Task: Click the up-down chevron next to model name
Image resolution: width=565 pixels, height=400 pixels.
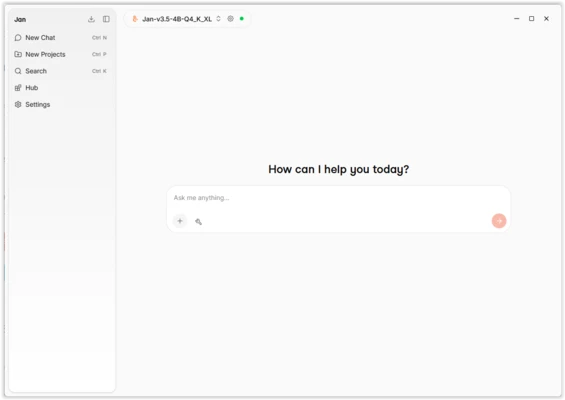Action: [x=218, y=19]
